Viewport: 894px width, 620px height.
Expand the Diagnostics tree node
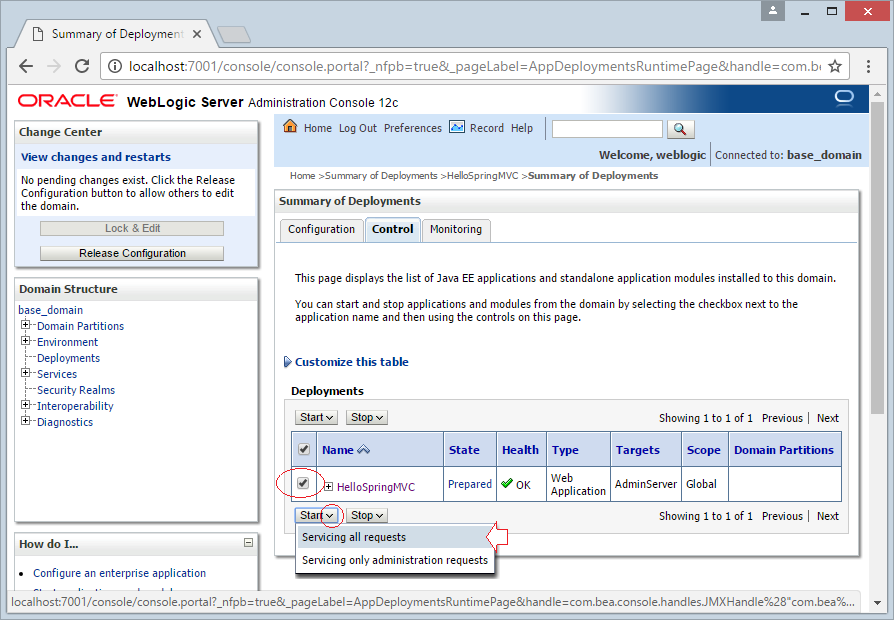[x=25, y=420]
